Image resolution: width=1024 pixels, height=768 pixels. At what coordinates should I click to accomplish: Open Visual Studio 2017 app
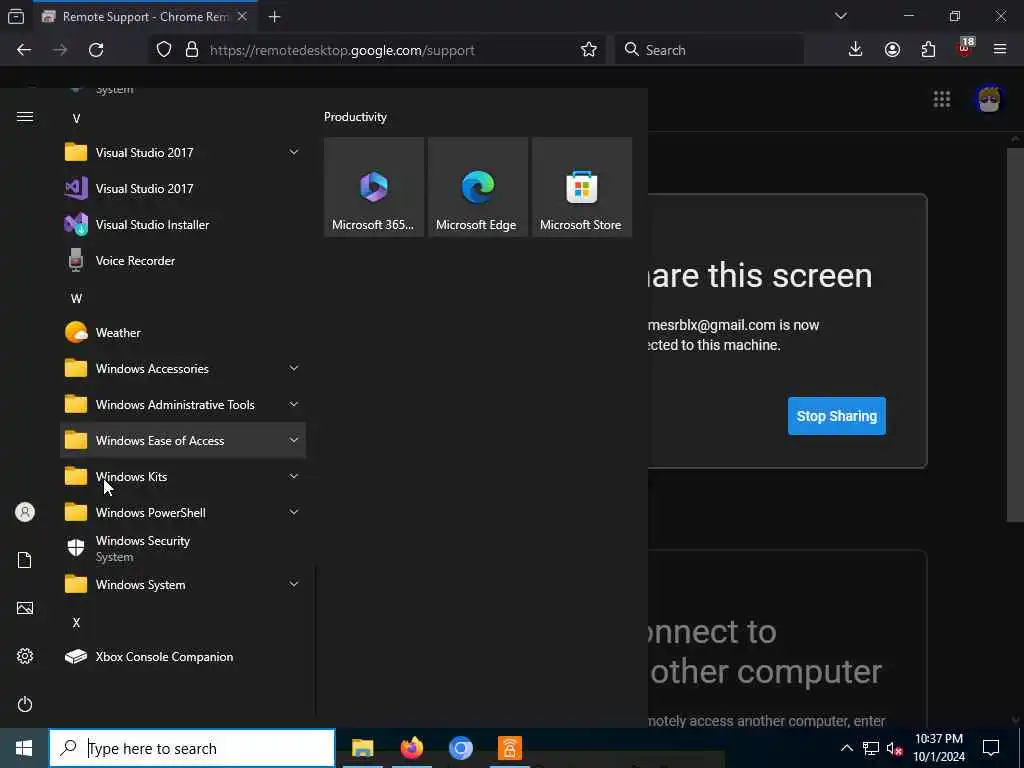(183, 189)
